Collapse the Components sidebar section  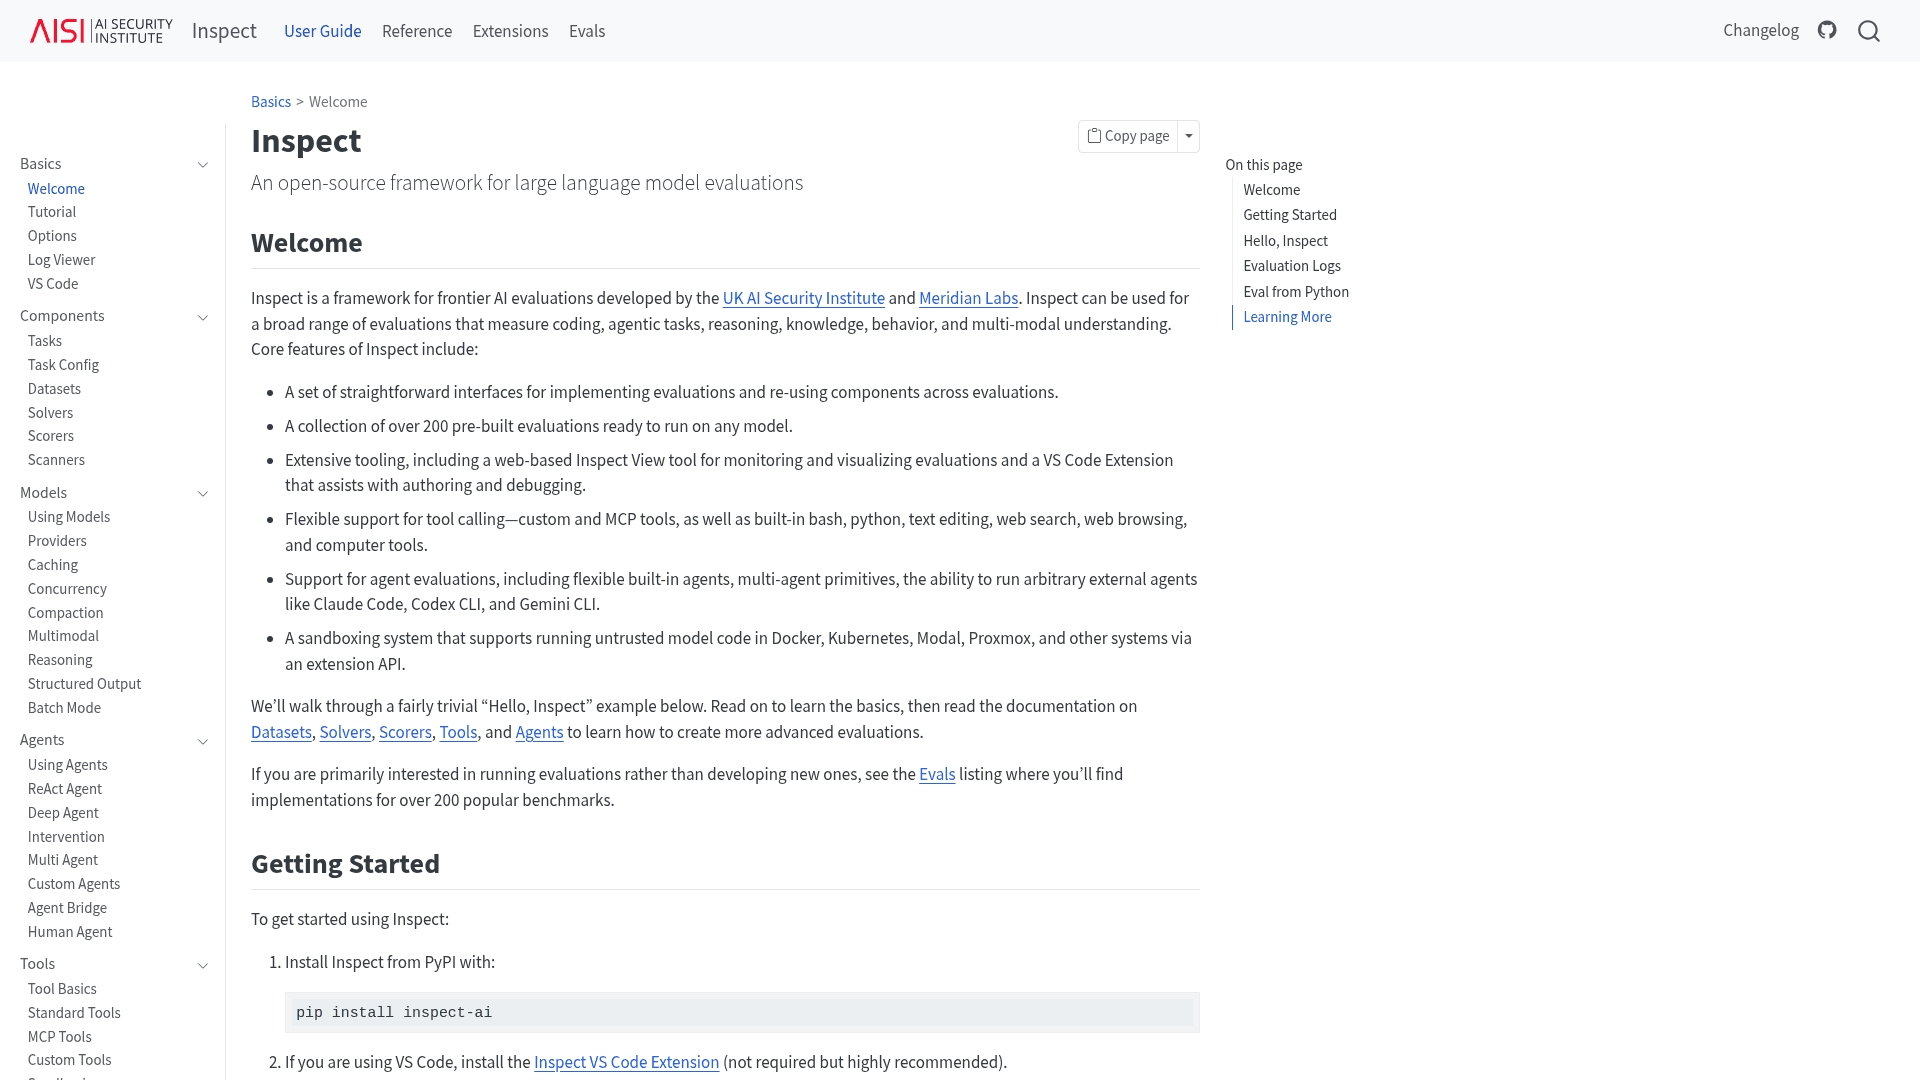pos(203,317)
